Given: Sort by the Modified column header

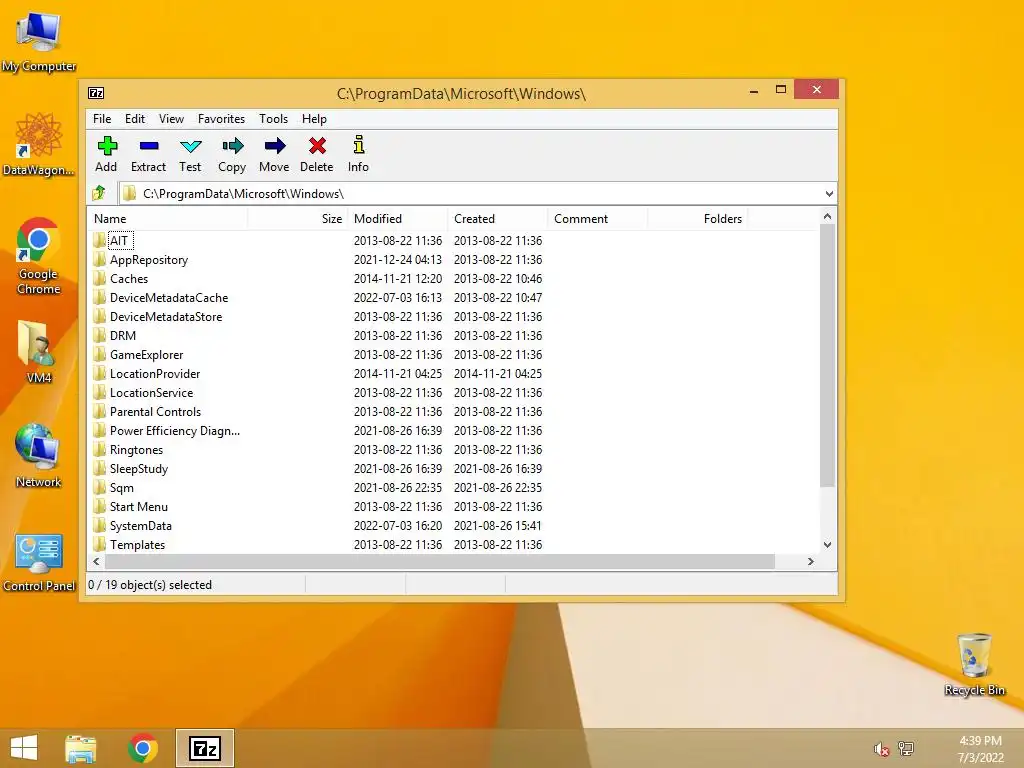Looking at the screenshot, I should tap(398, 219).
